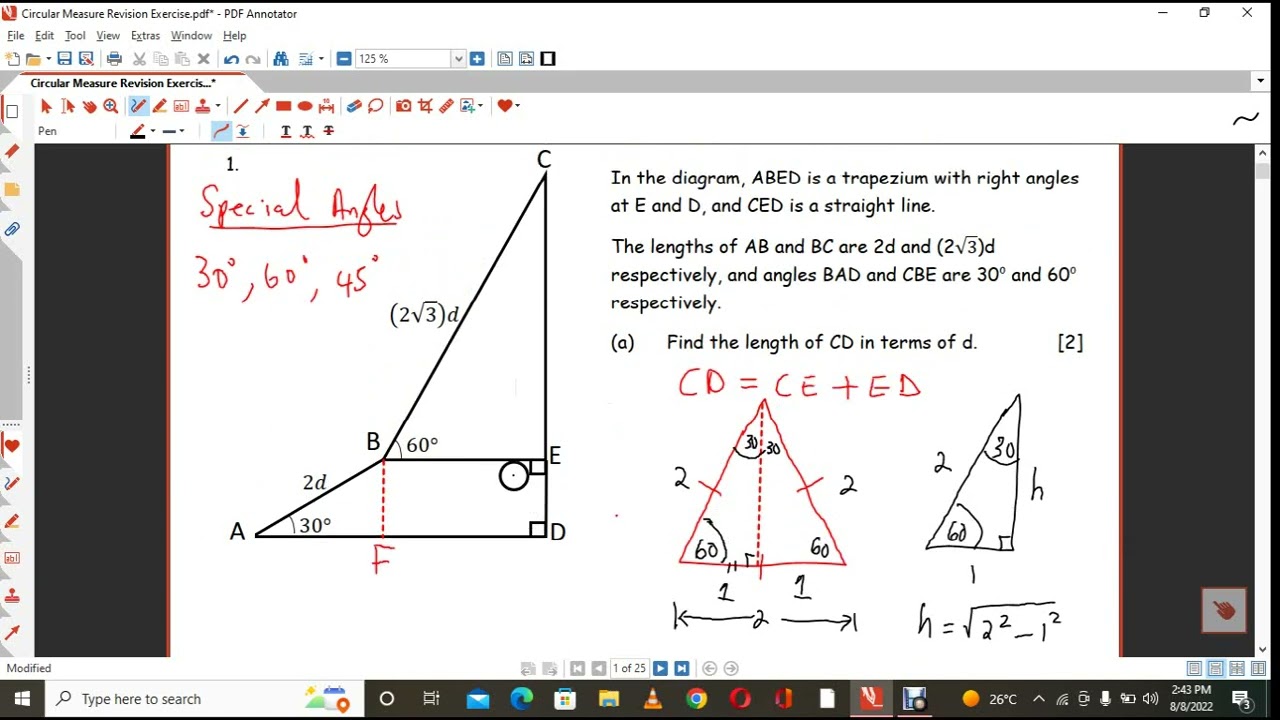The width and height of the screenshot is (1280, 720).
Task: Click the floating pan hand button
Action: (1224, 610)
